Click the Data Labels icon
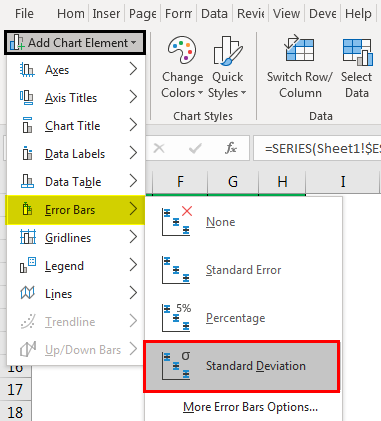The image size is (381, 421). click(x=27, y=154)
